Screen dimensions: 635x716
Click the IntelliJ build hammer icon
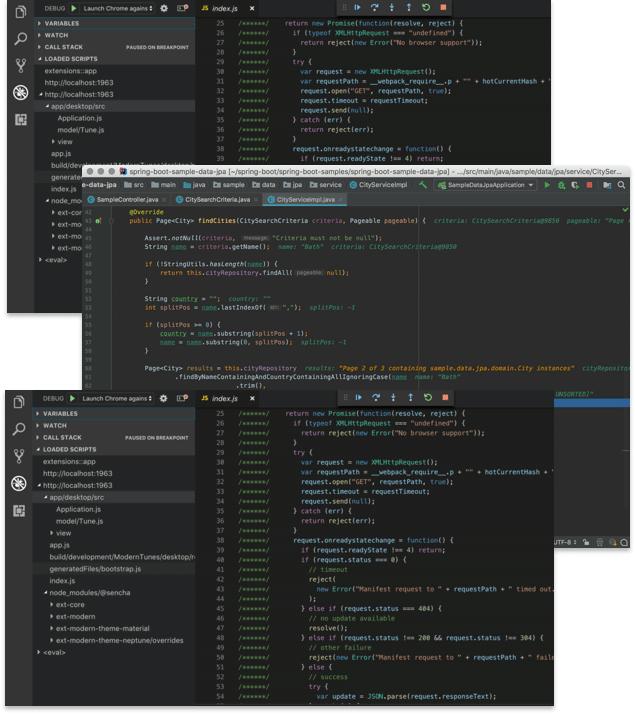tap(424, 185)
